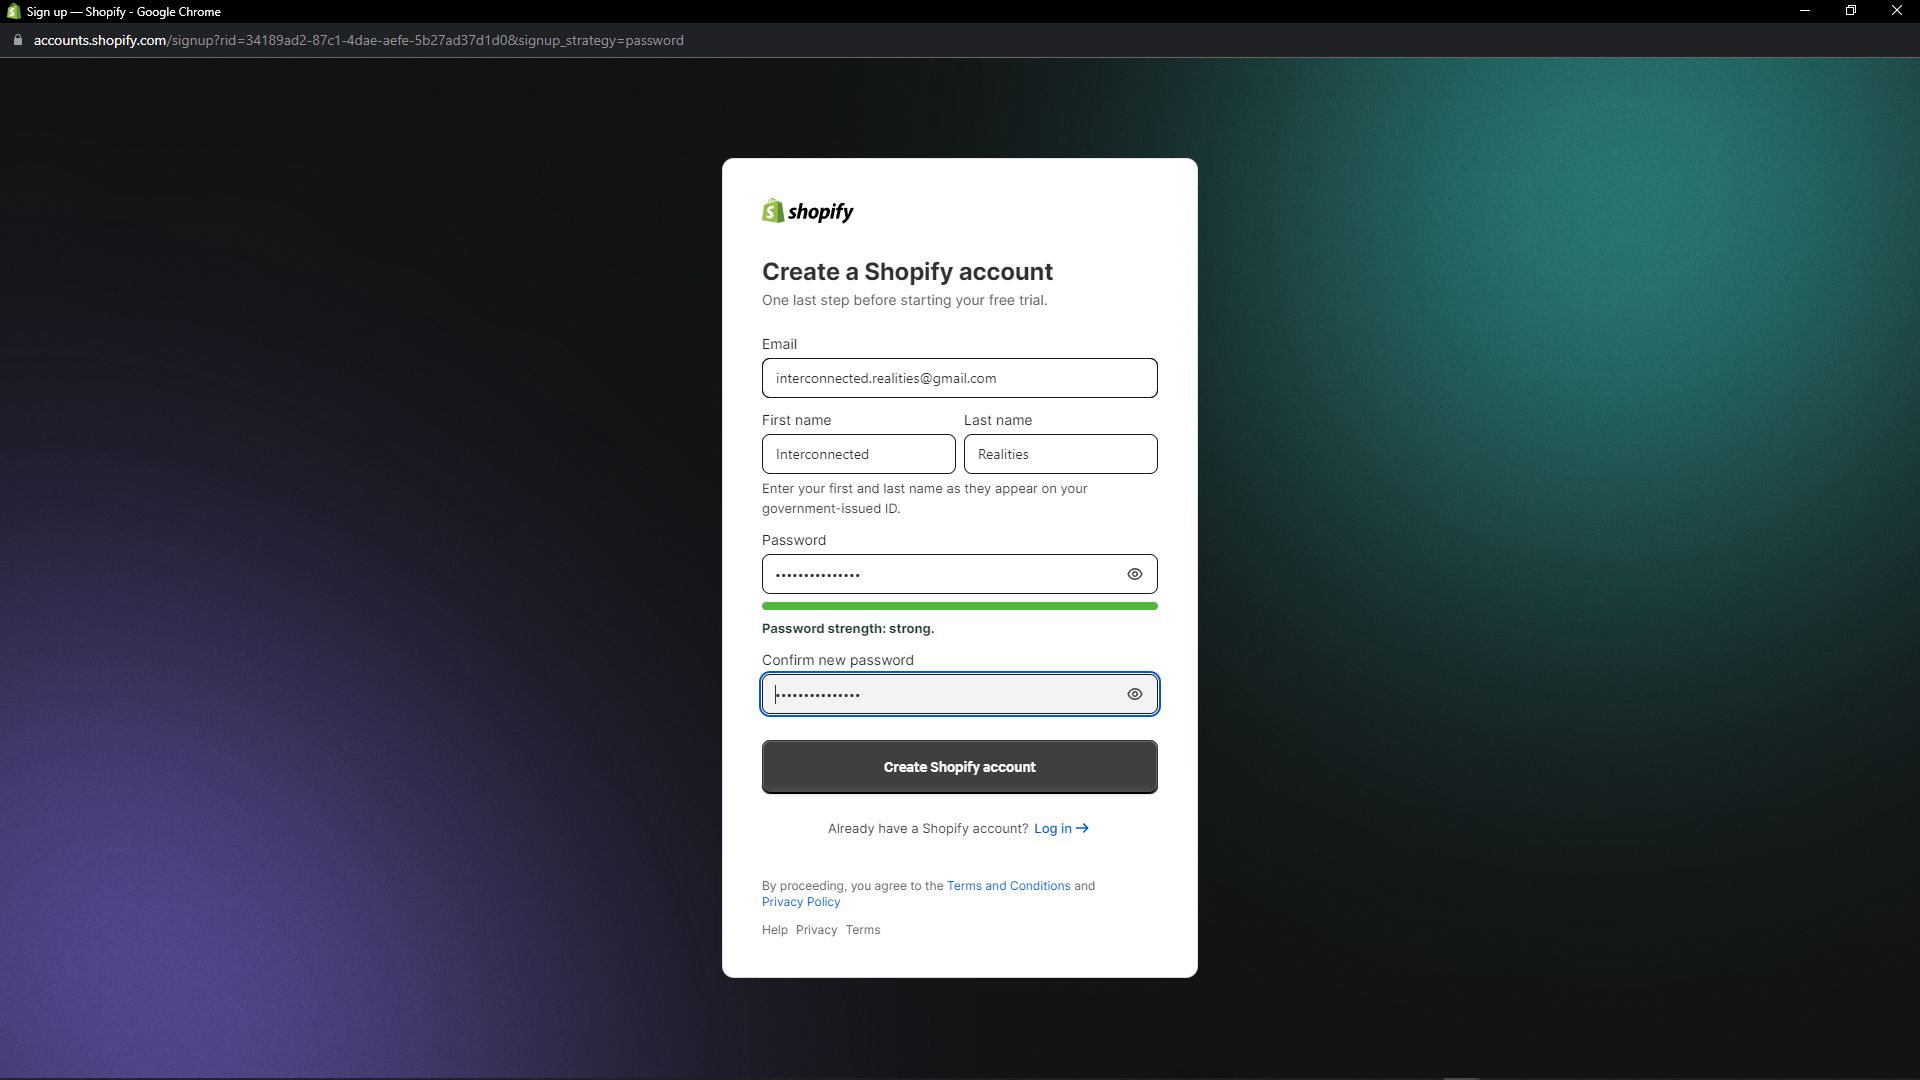Viewport: 1920px width, 1080px height.
Task: Click the Create Shopify account button
Action: pyautogui.click(x=959, y=767)
